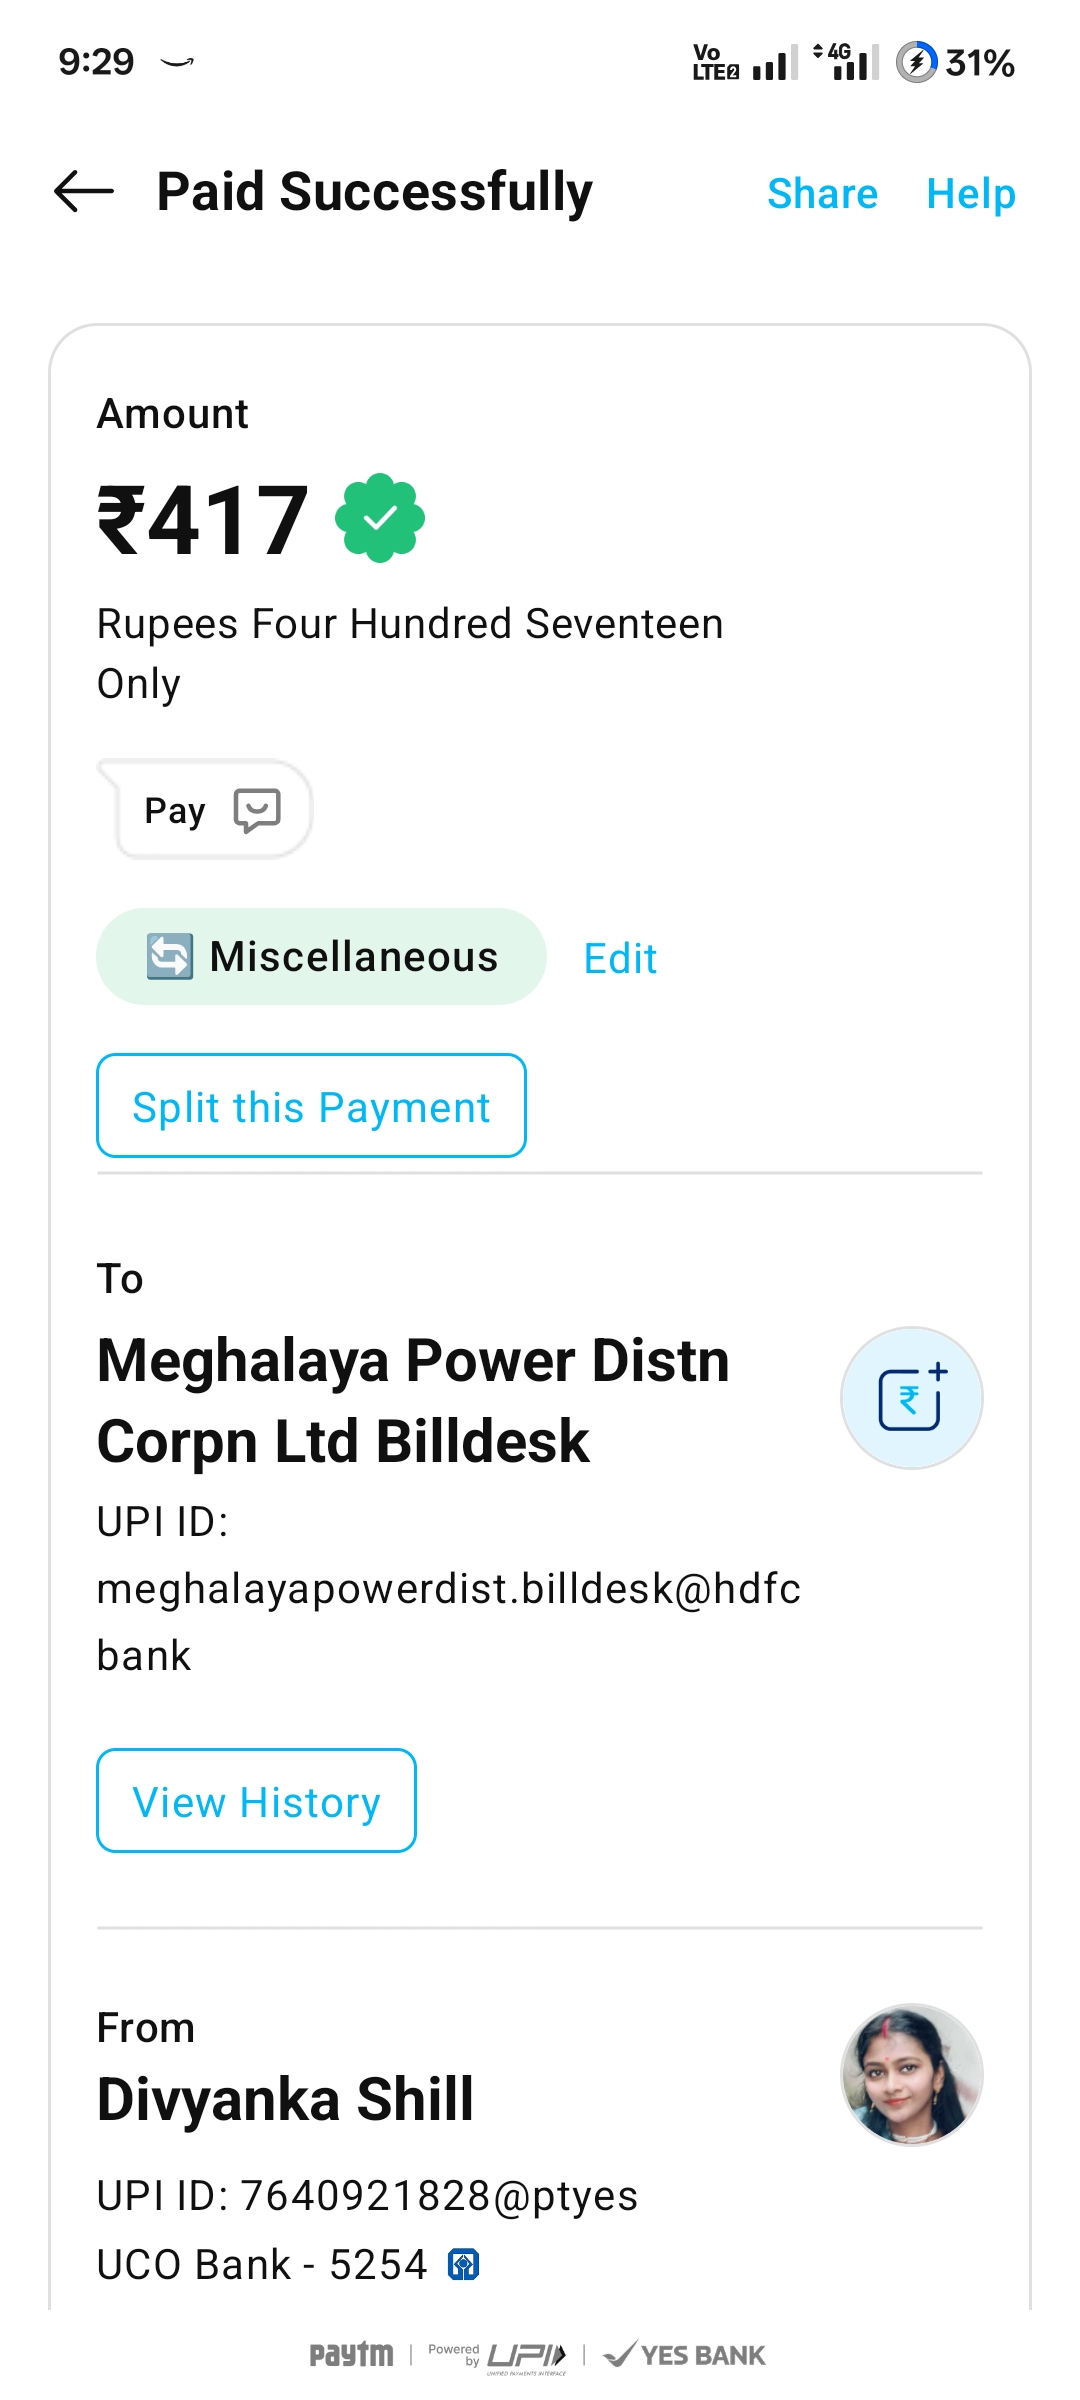Image resolution: width=1080 pixels, height=2400 pixels.
Task: Tap the Paytm logo in footer
Action: click(351, 2355)
